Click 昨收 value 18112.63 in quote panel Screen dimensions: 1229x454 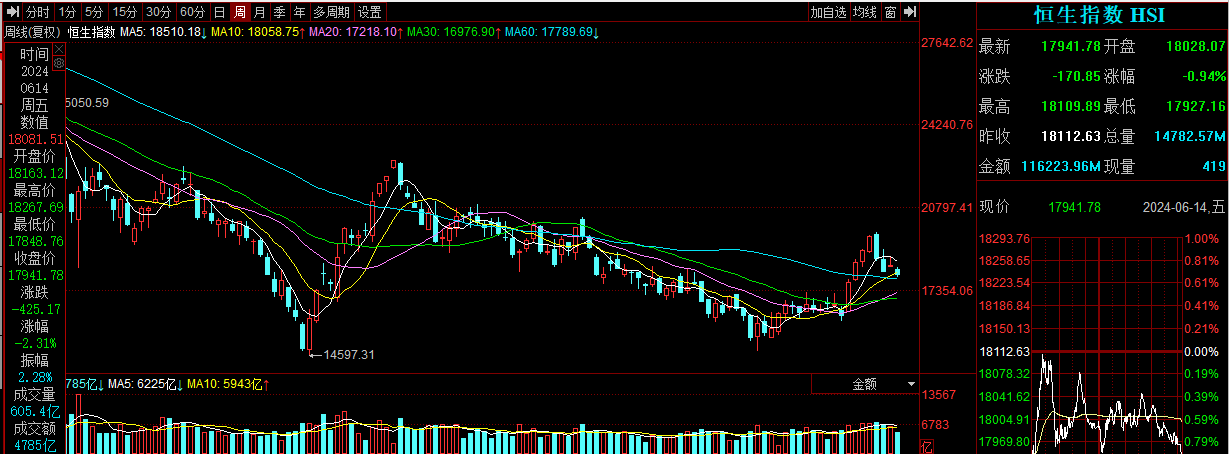1070,137
